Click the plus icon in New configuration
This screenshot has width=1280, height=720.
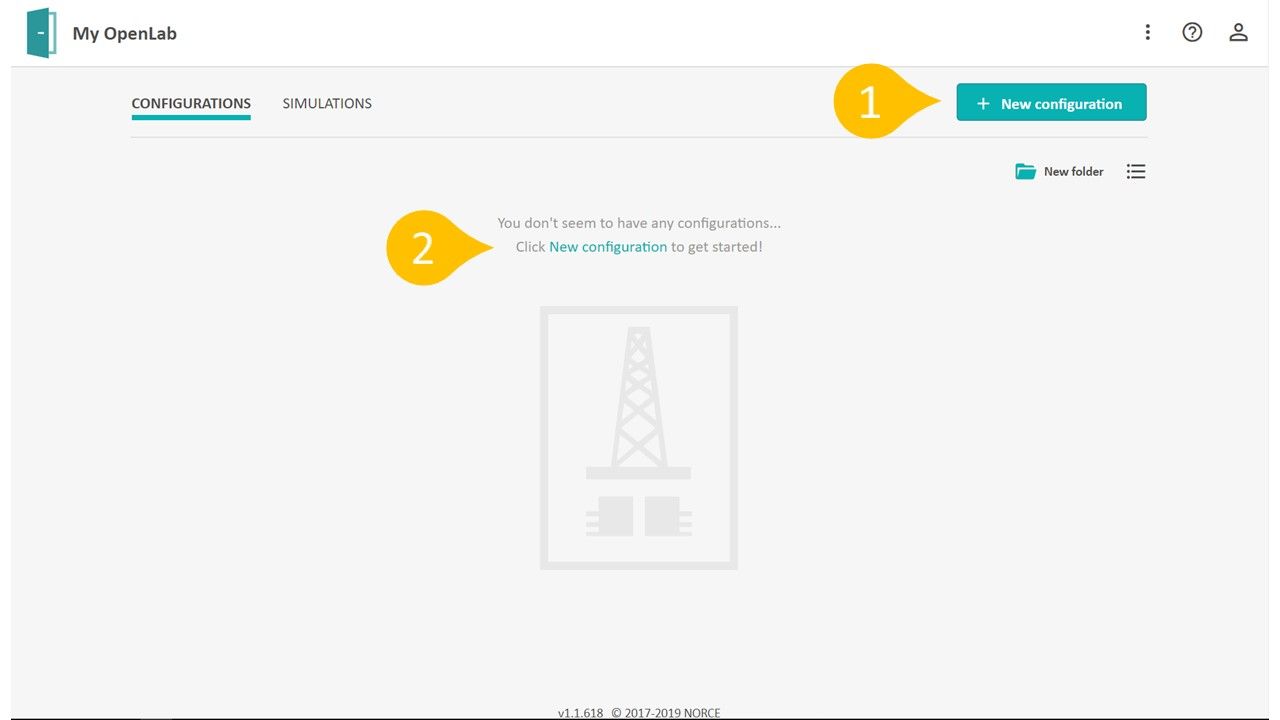tap(982, 104)
